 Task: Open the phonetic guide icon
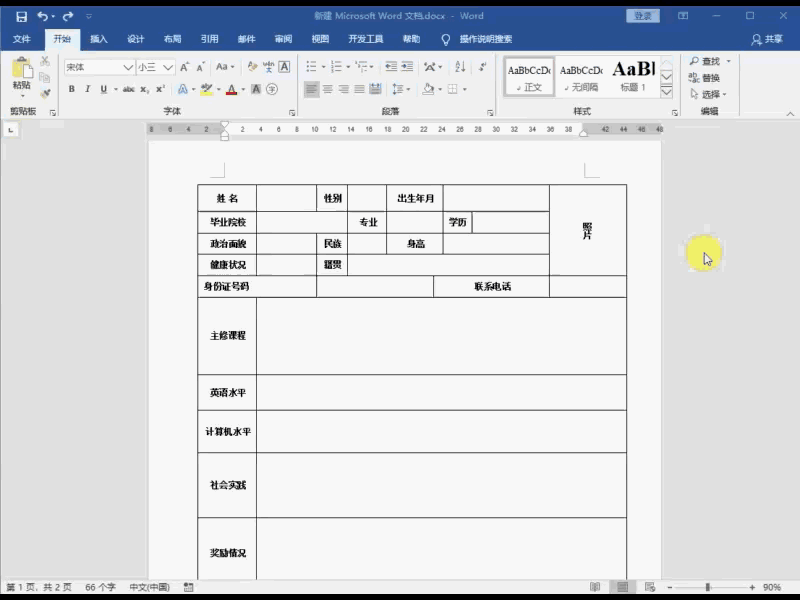click(268, 67)
